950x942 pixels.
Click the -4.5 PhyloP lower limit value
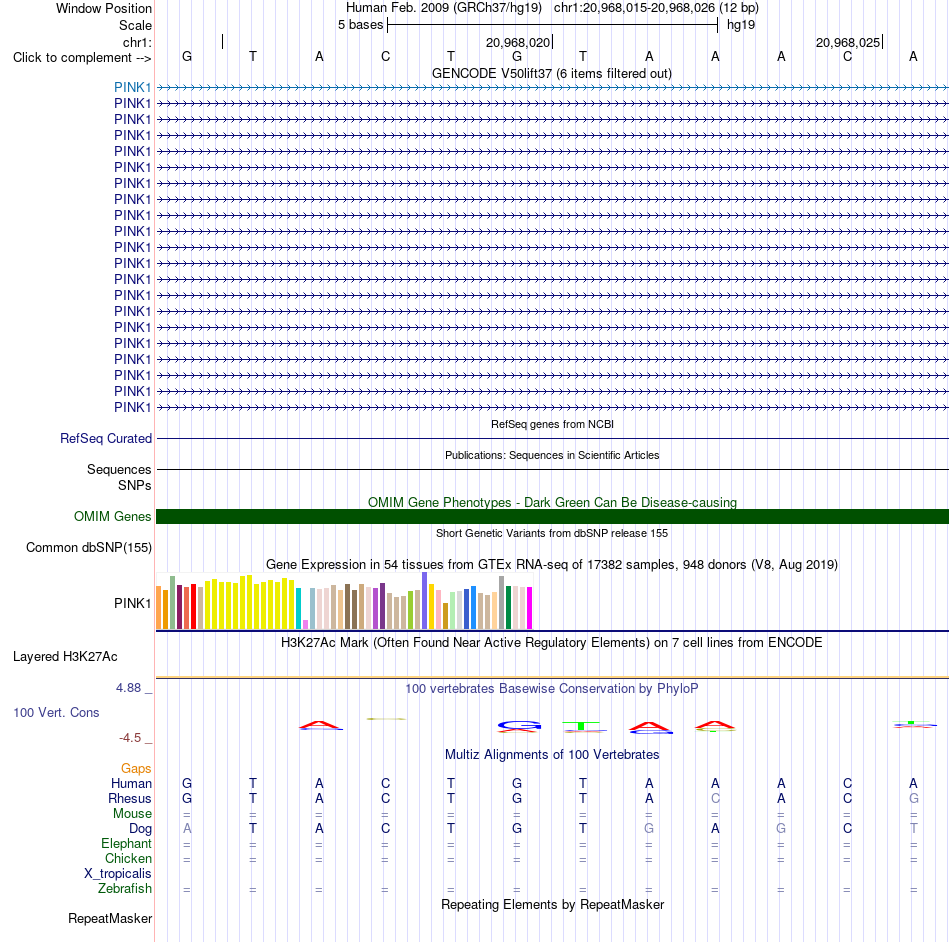130,737
